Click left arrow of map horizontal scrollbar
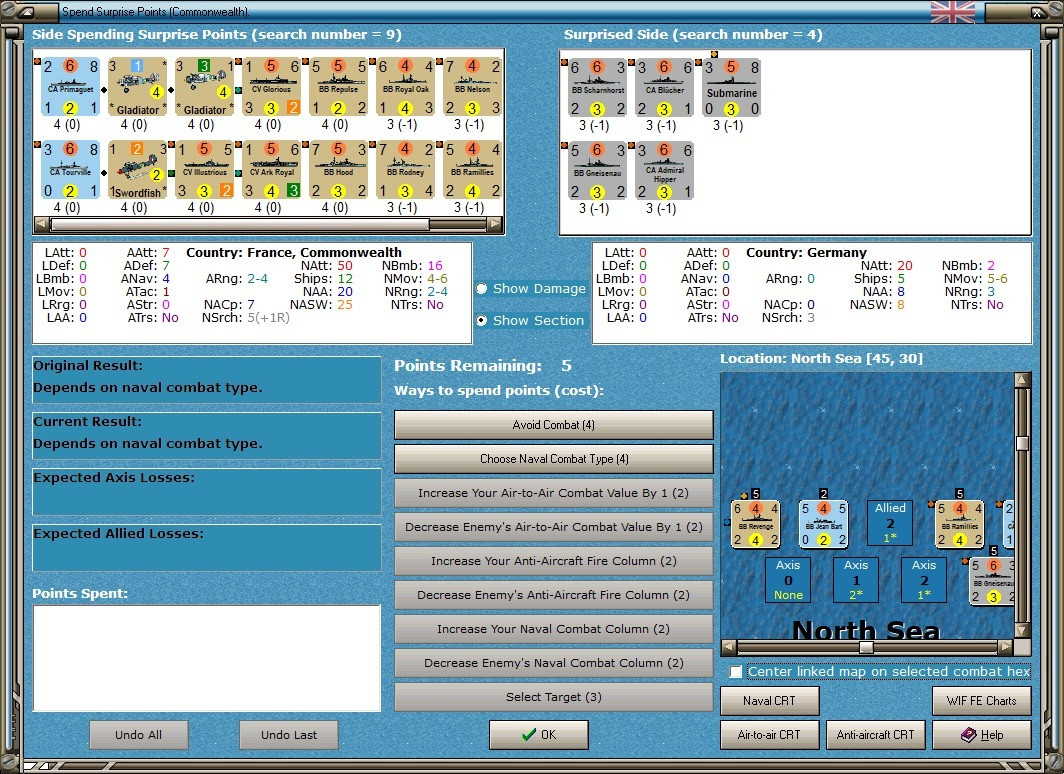Image resolution: width=1064 pixels, height=774 pixels. pos(728,647)
